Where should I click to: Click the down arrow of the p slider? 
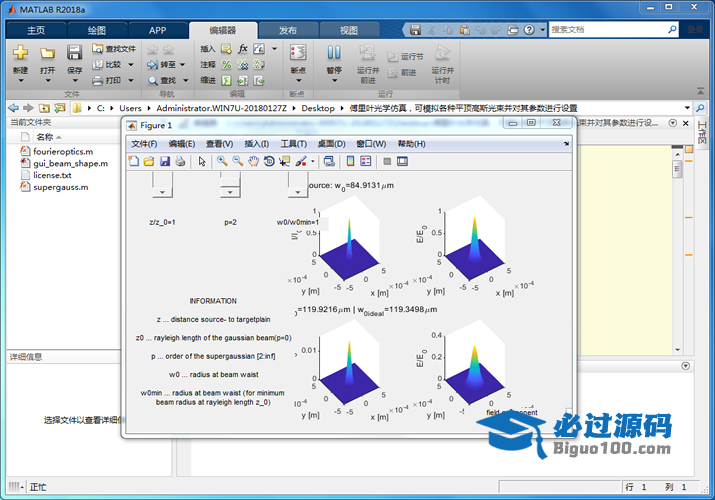(x=230, y=192)
